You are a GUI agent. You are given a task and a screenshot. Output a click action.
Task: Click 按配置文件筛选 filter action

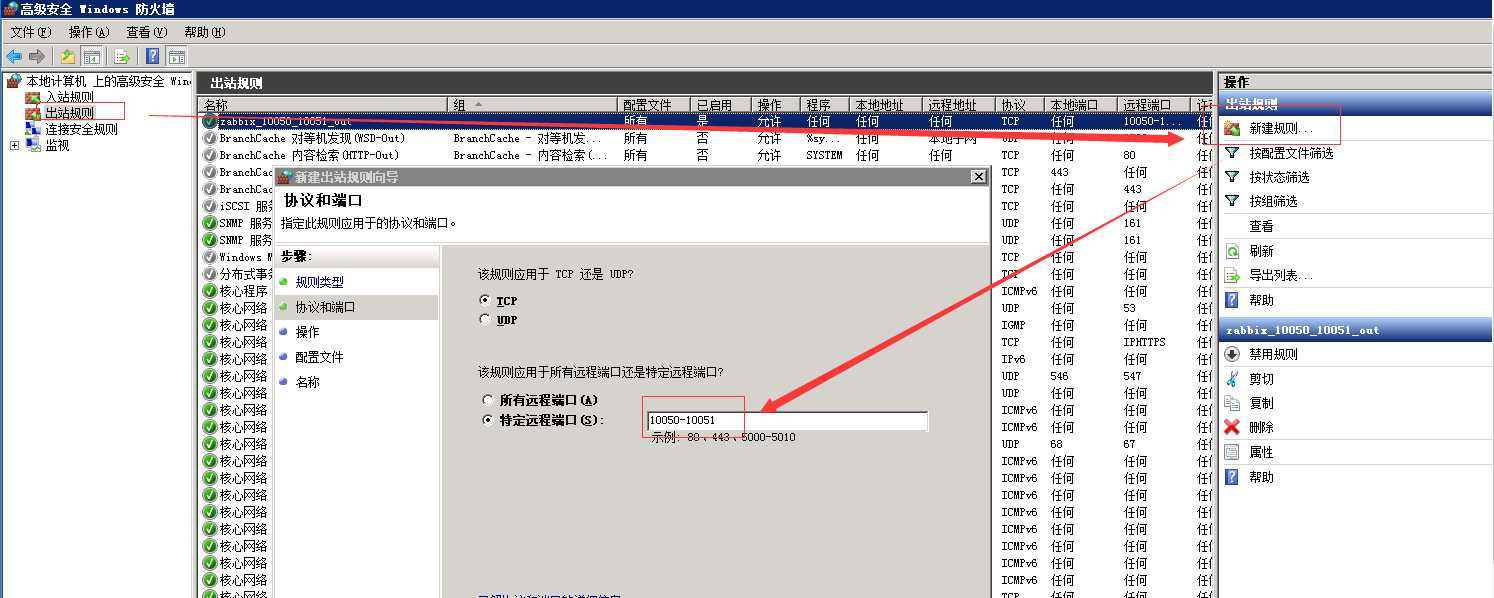pos(1291,153)
